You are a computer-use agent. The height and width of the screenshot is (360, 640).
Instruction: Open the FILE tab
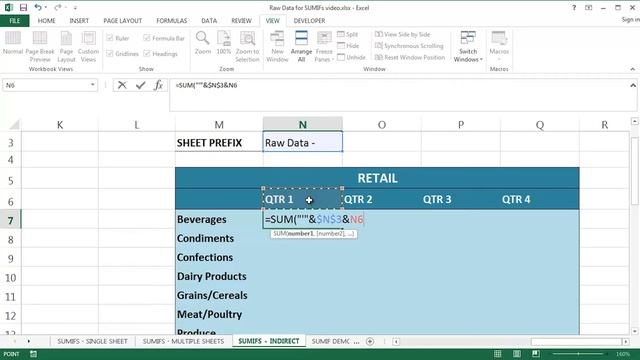pos(15,20)
